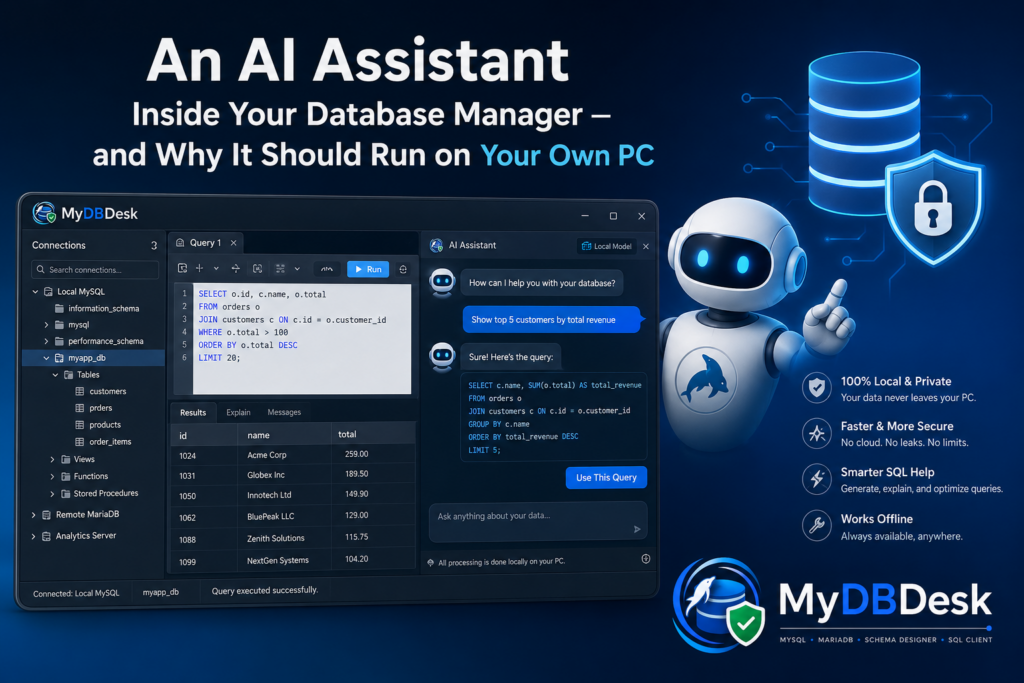This screenshot has width=1024, height=683.
Task: Click the bracketed-box icon in query toolbar
Action: click(x=258, y=268)
